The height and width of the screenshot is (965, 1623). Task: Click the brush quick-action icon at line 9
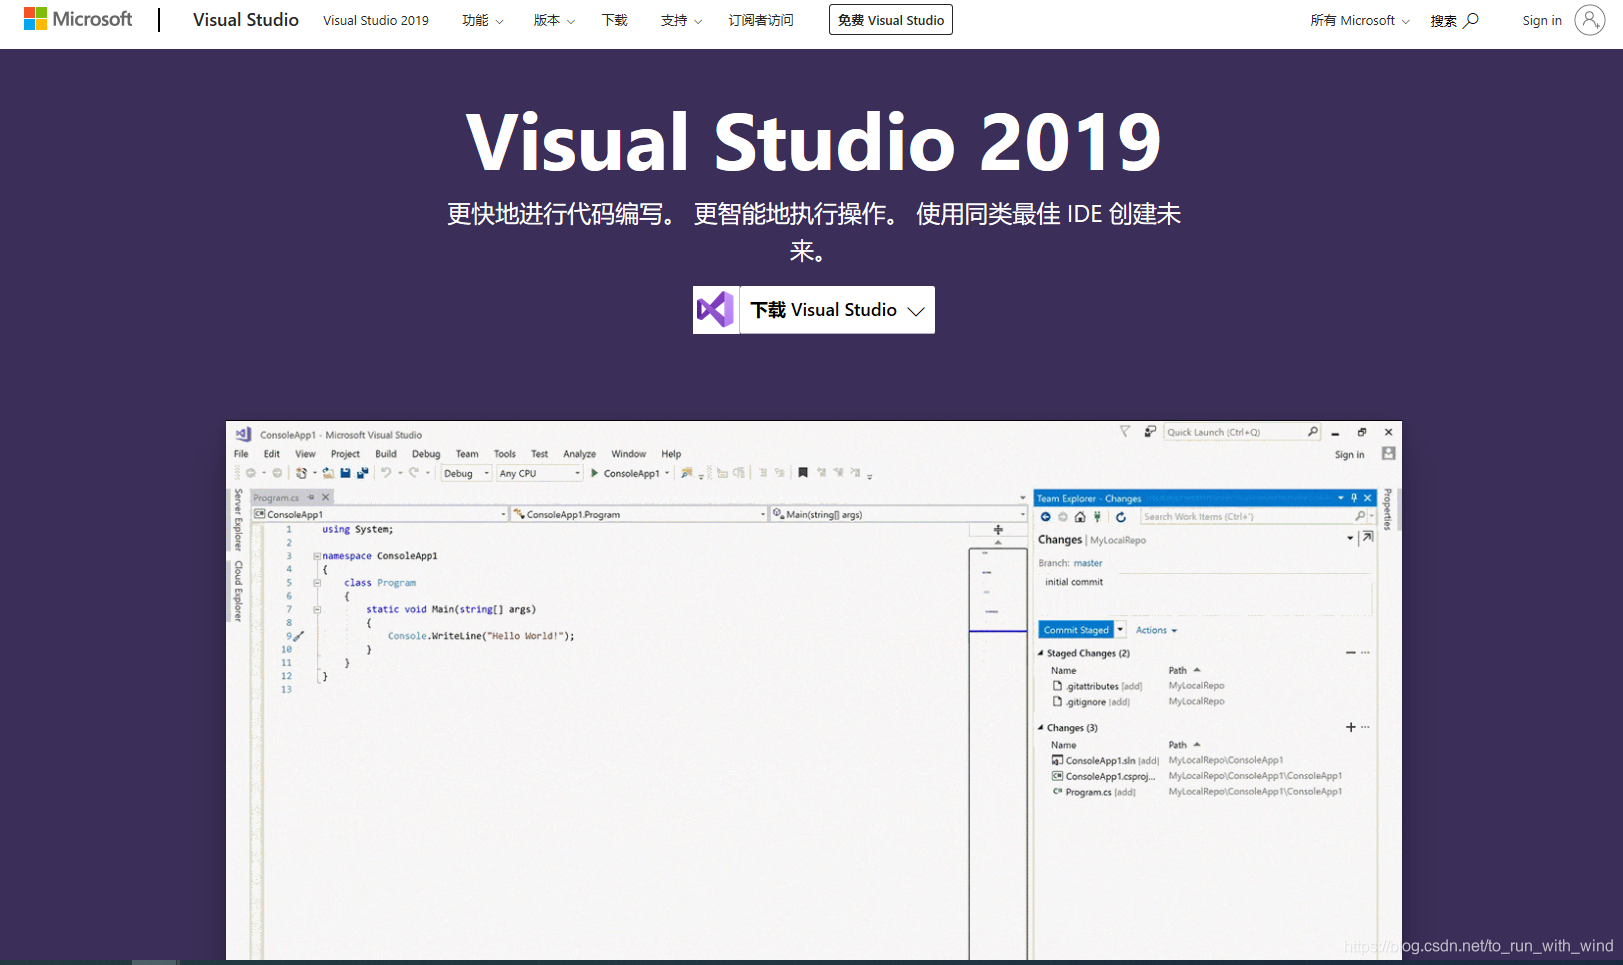(298, 636)
